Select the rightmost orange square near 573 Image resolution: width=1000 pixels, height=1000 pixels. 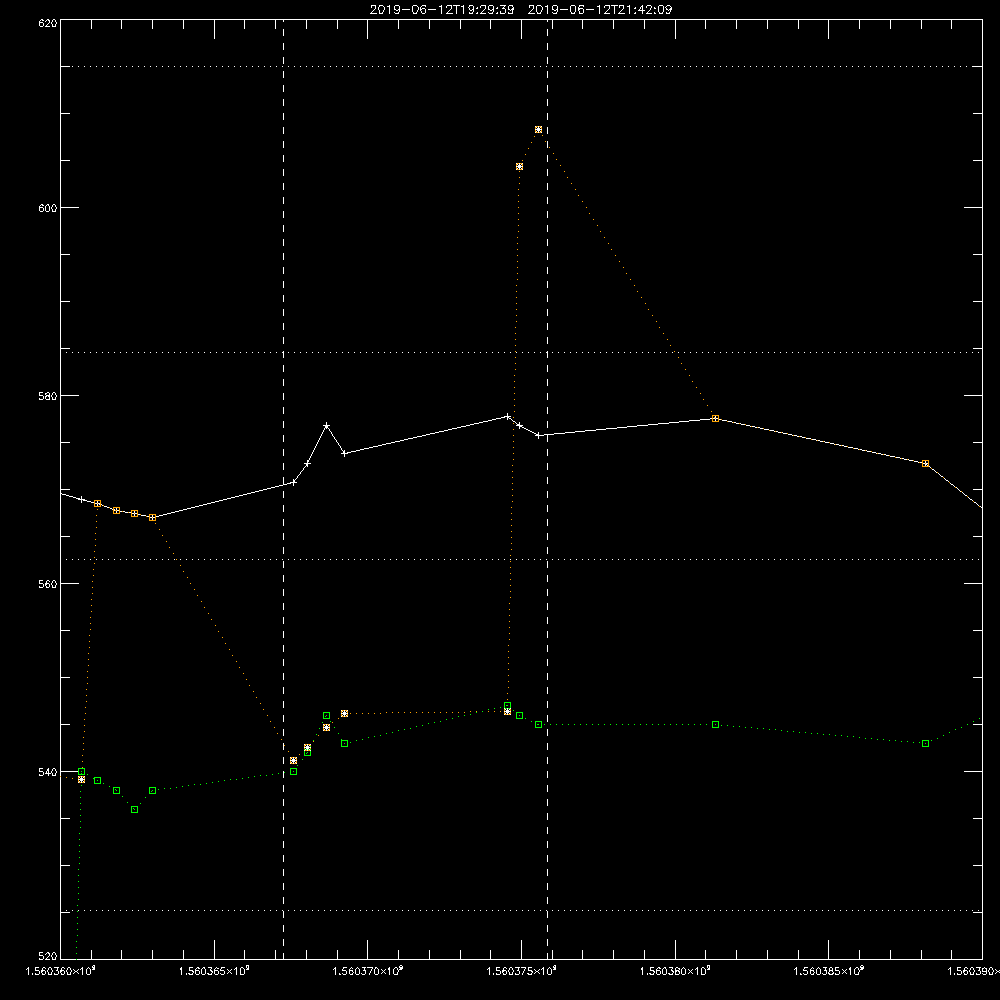pyautogui.click(x=925, y=464)
